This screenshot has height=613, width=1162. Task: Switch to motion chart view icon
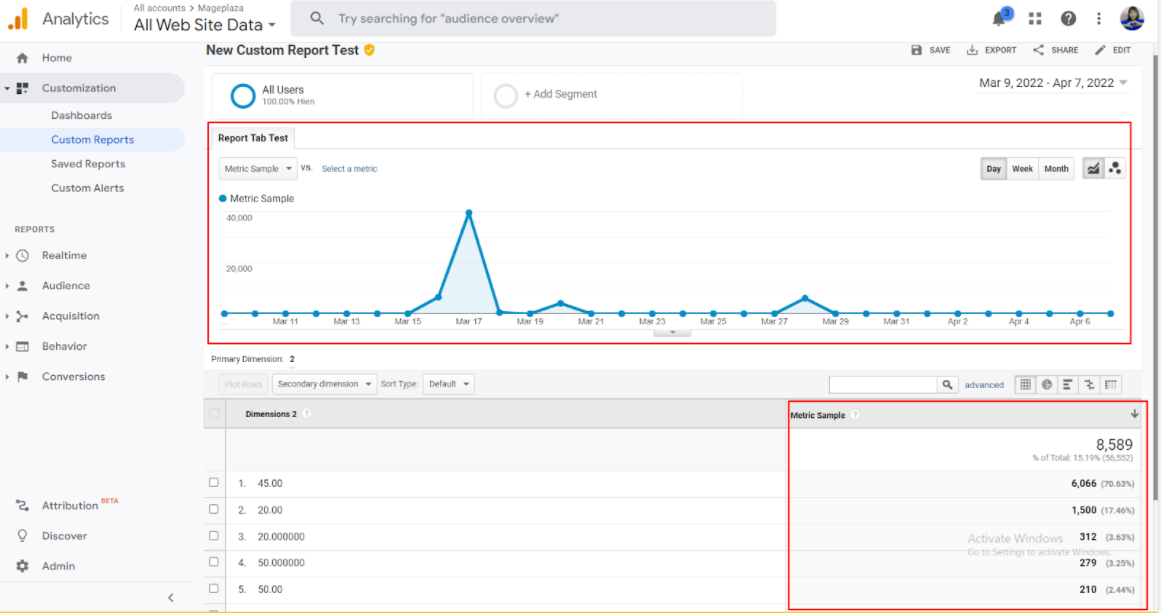pyautogui.click(x=1115, y=169)
